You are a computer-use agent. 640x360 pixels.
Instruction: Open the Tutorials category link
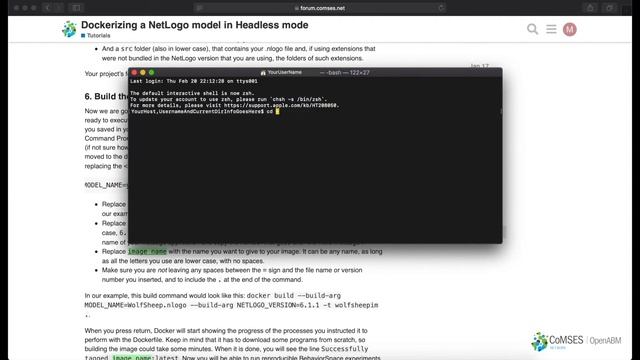[x=96, y=36]
